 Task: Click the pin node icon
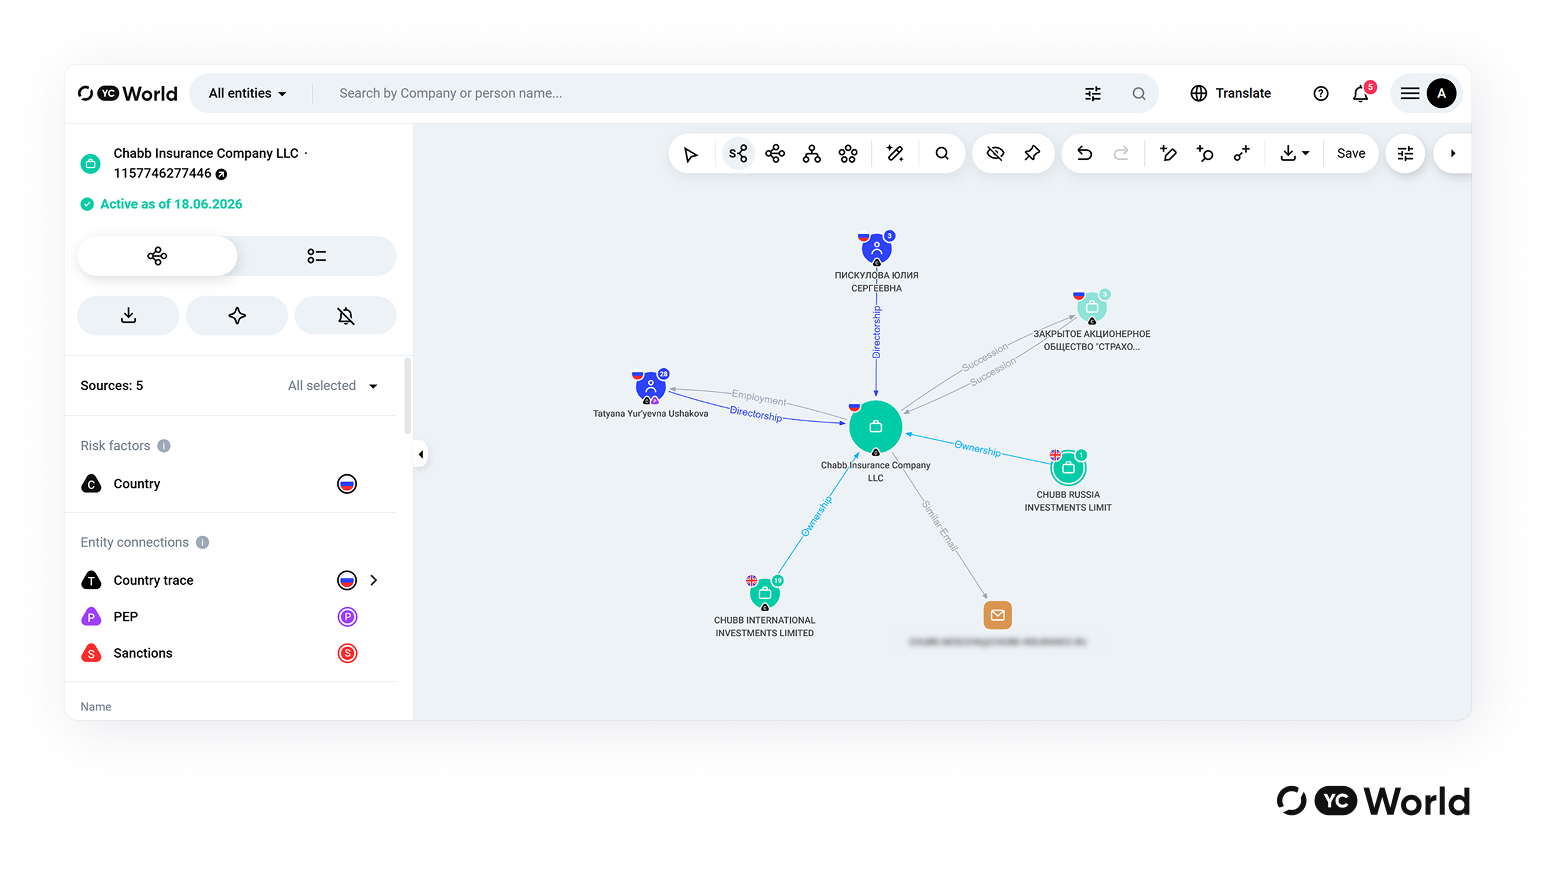pyautogui.click(x=1032, y=154)
